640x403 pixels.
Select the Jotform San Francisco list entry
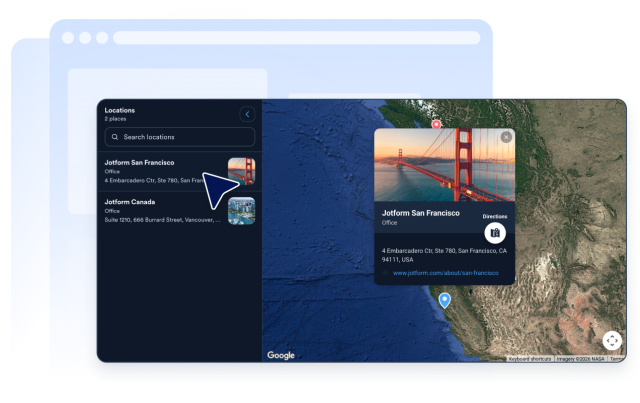180,171
